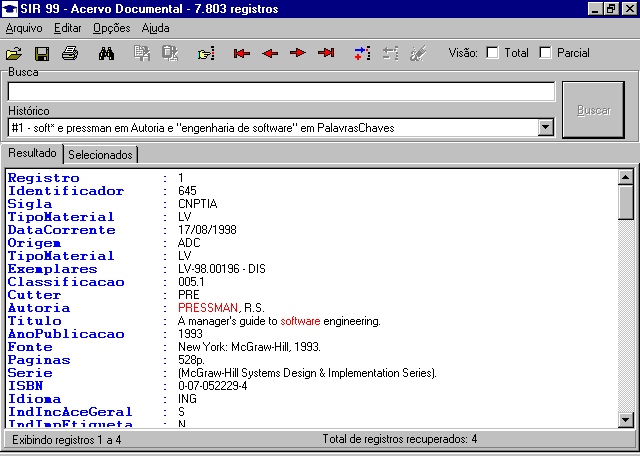Viewport: 640px width, 456px height.
Task: Click the printer icon
Action: [69, 53]
